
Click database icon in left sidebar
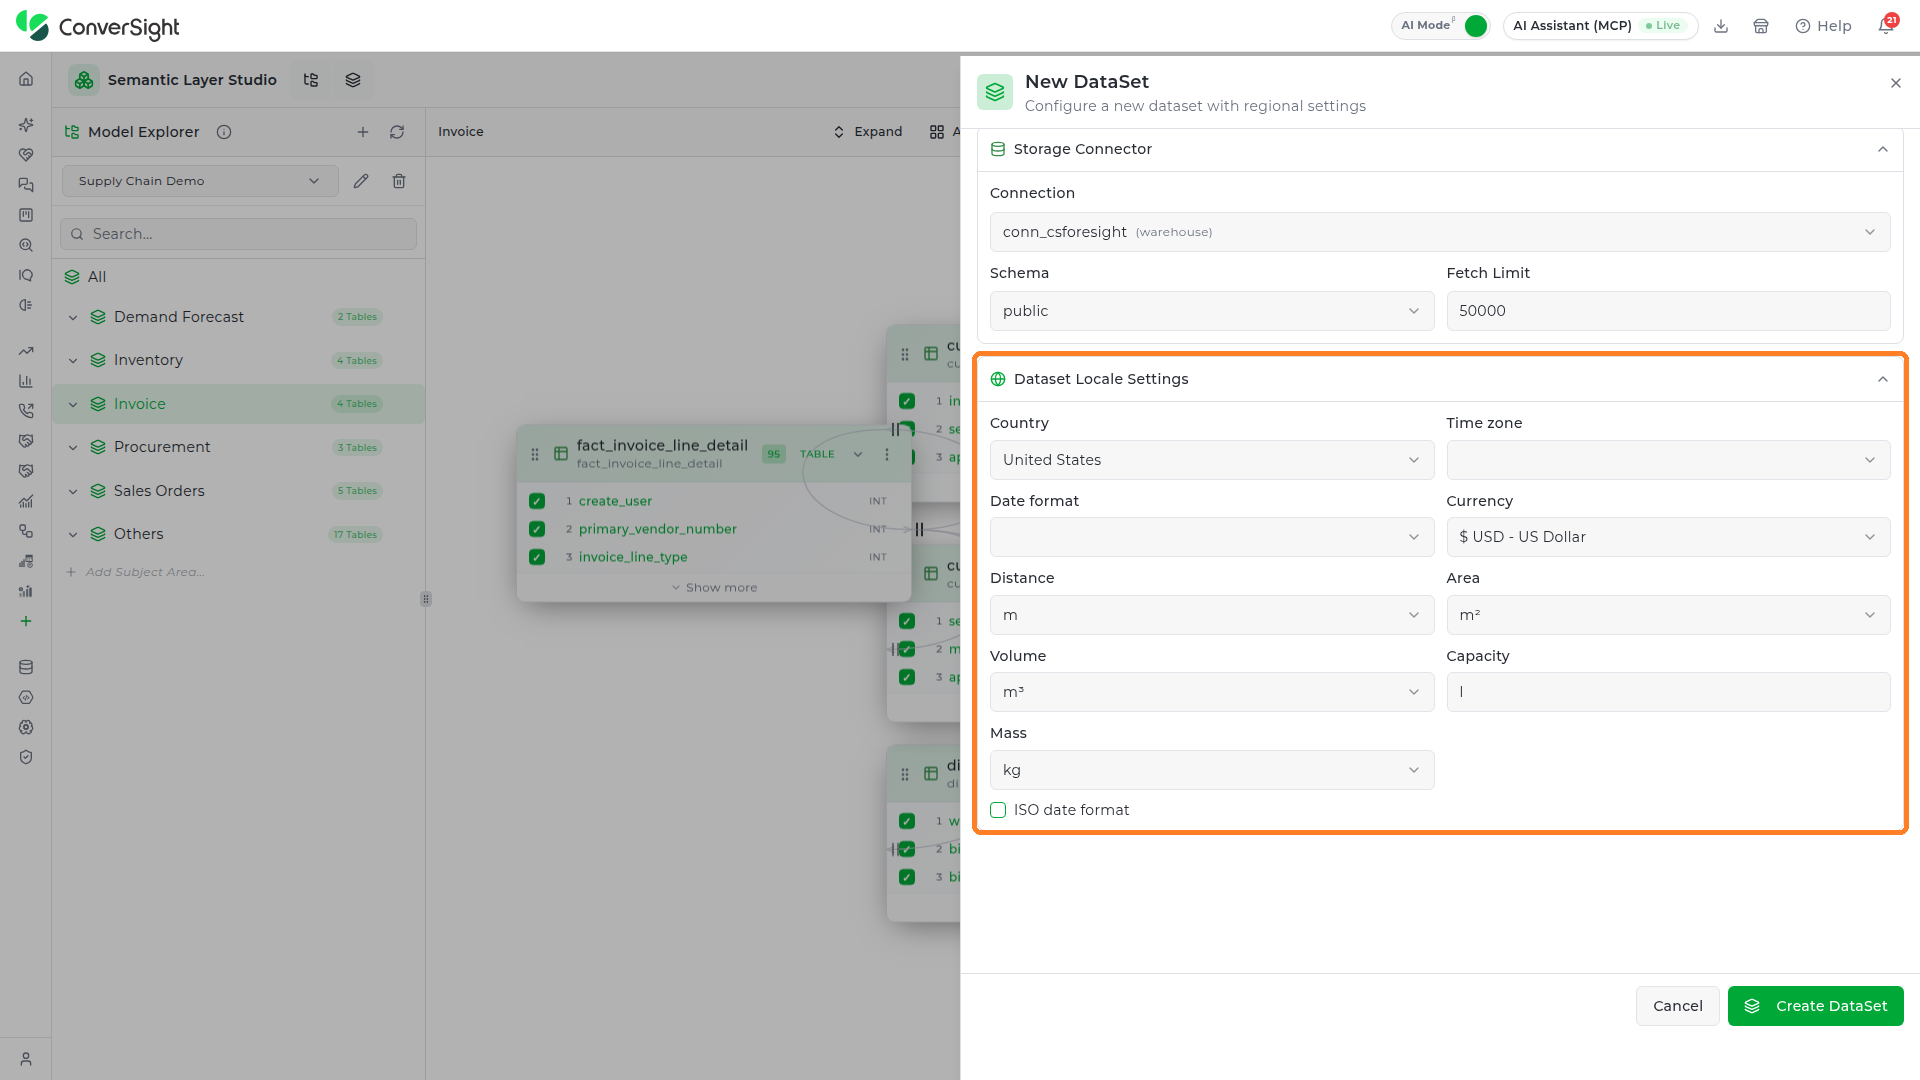(x=26, y=667)
